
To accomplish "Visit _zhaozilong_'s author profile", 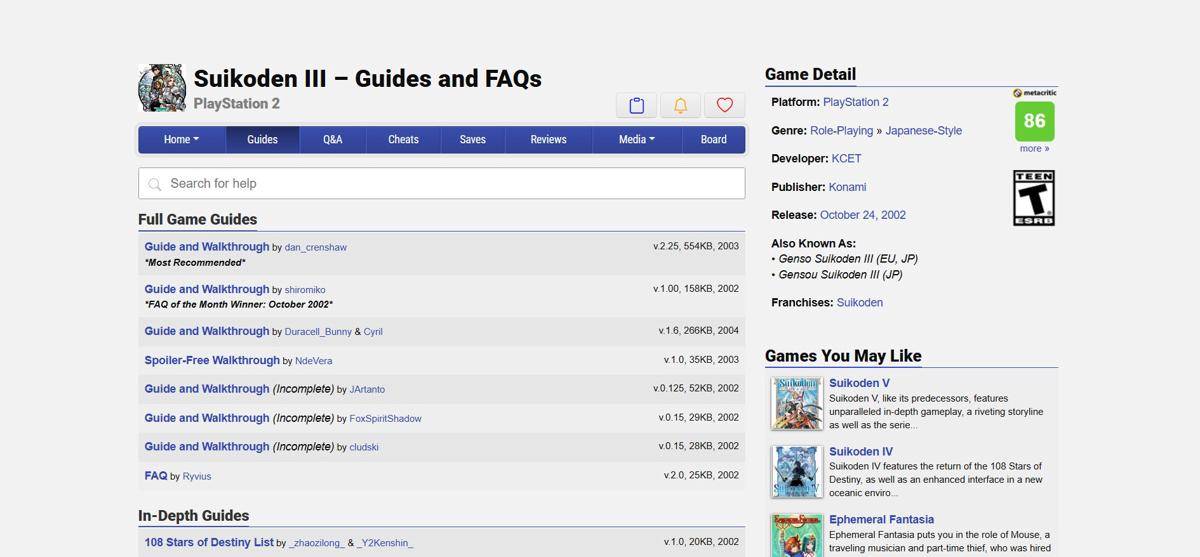I will click(317, 543).
